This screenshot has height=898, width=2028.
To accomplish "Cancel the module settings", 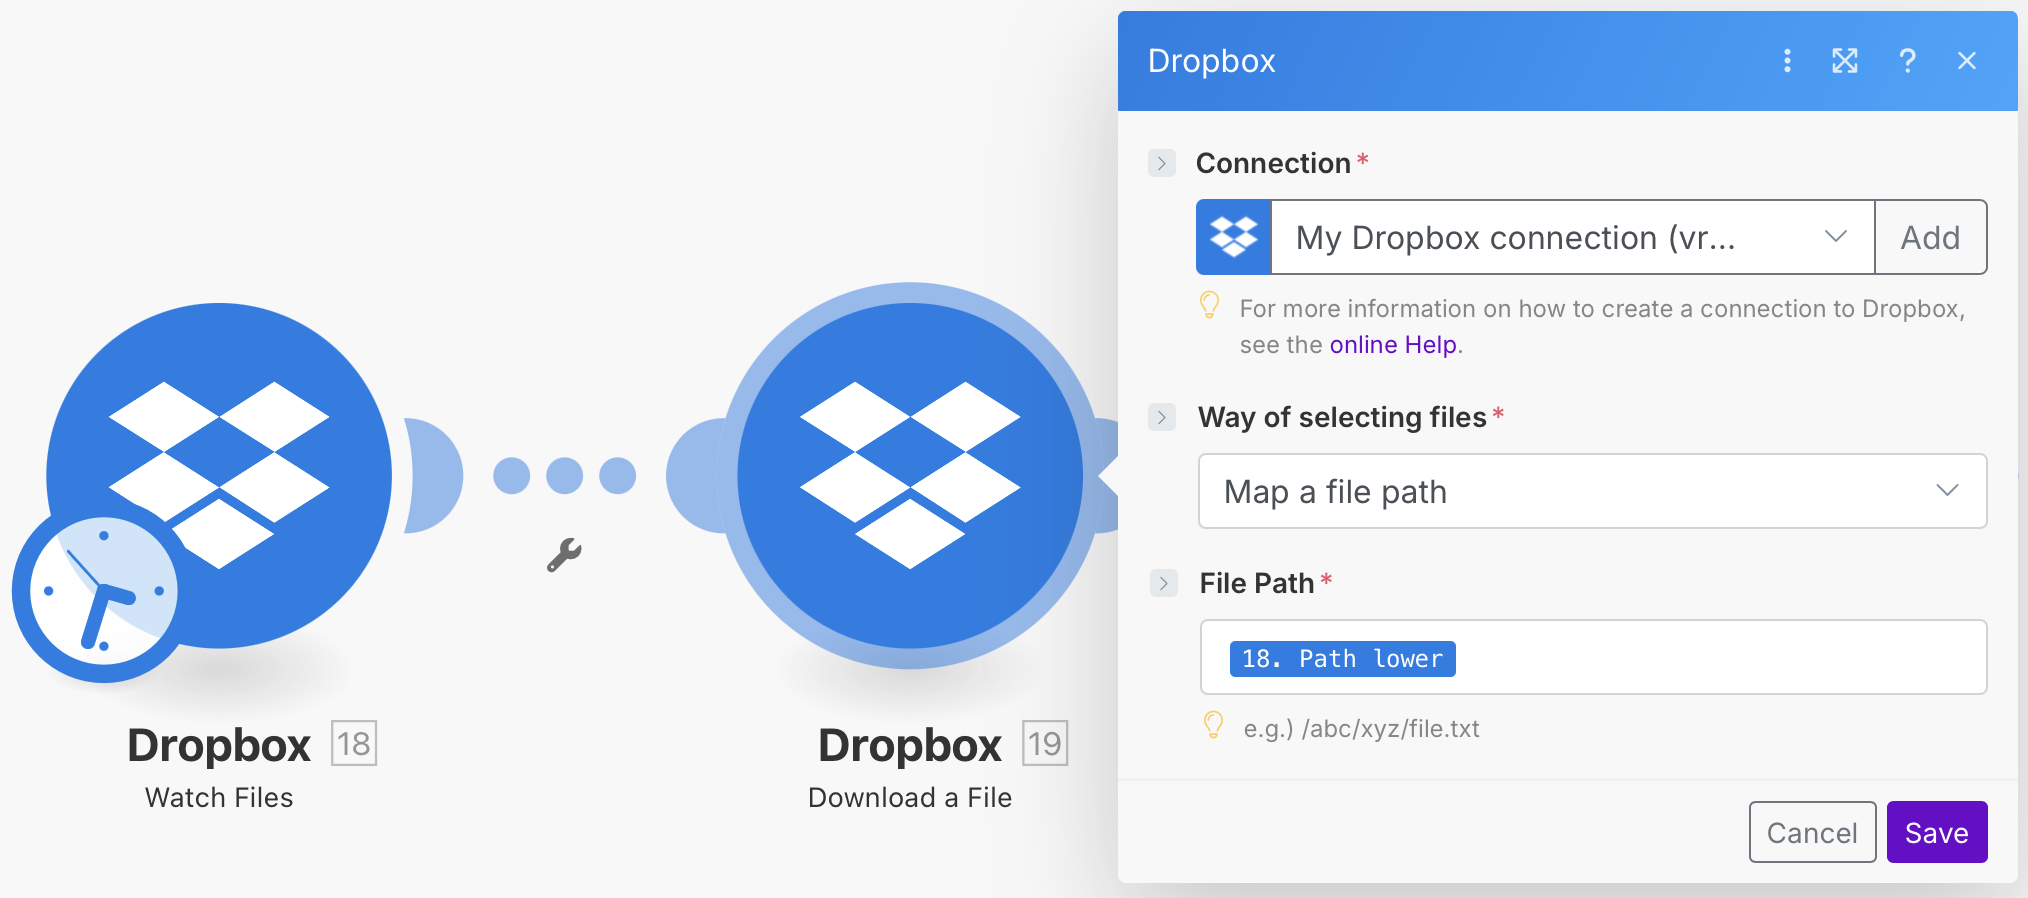I will [1812, 832].
